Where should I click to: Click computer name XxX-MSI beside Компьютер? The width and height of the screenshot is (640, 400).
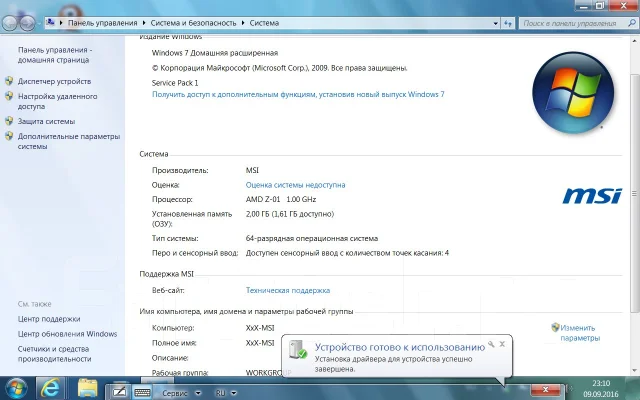[260, 328]
